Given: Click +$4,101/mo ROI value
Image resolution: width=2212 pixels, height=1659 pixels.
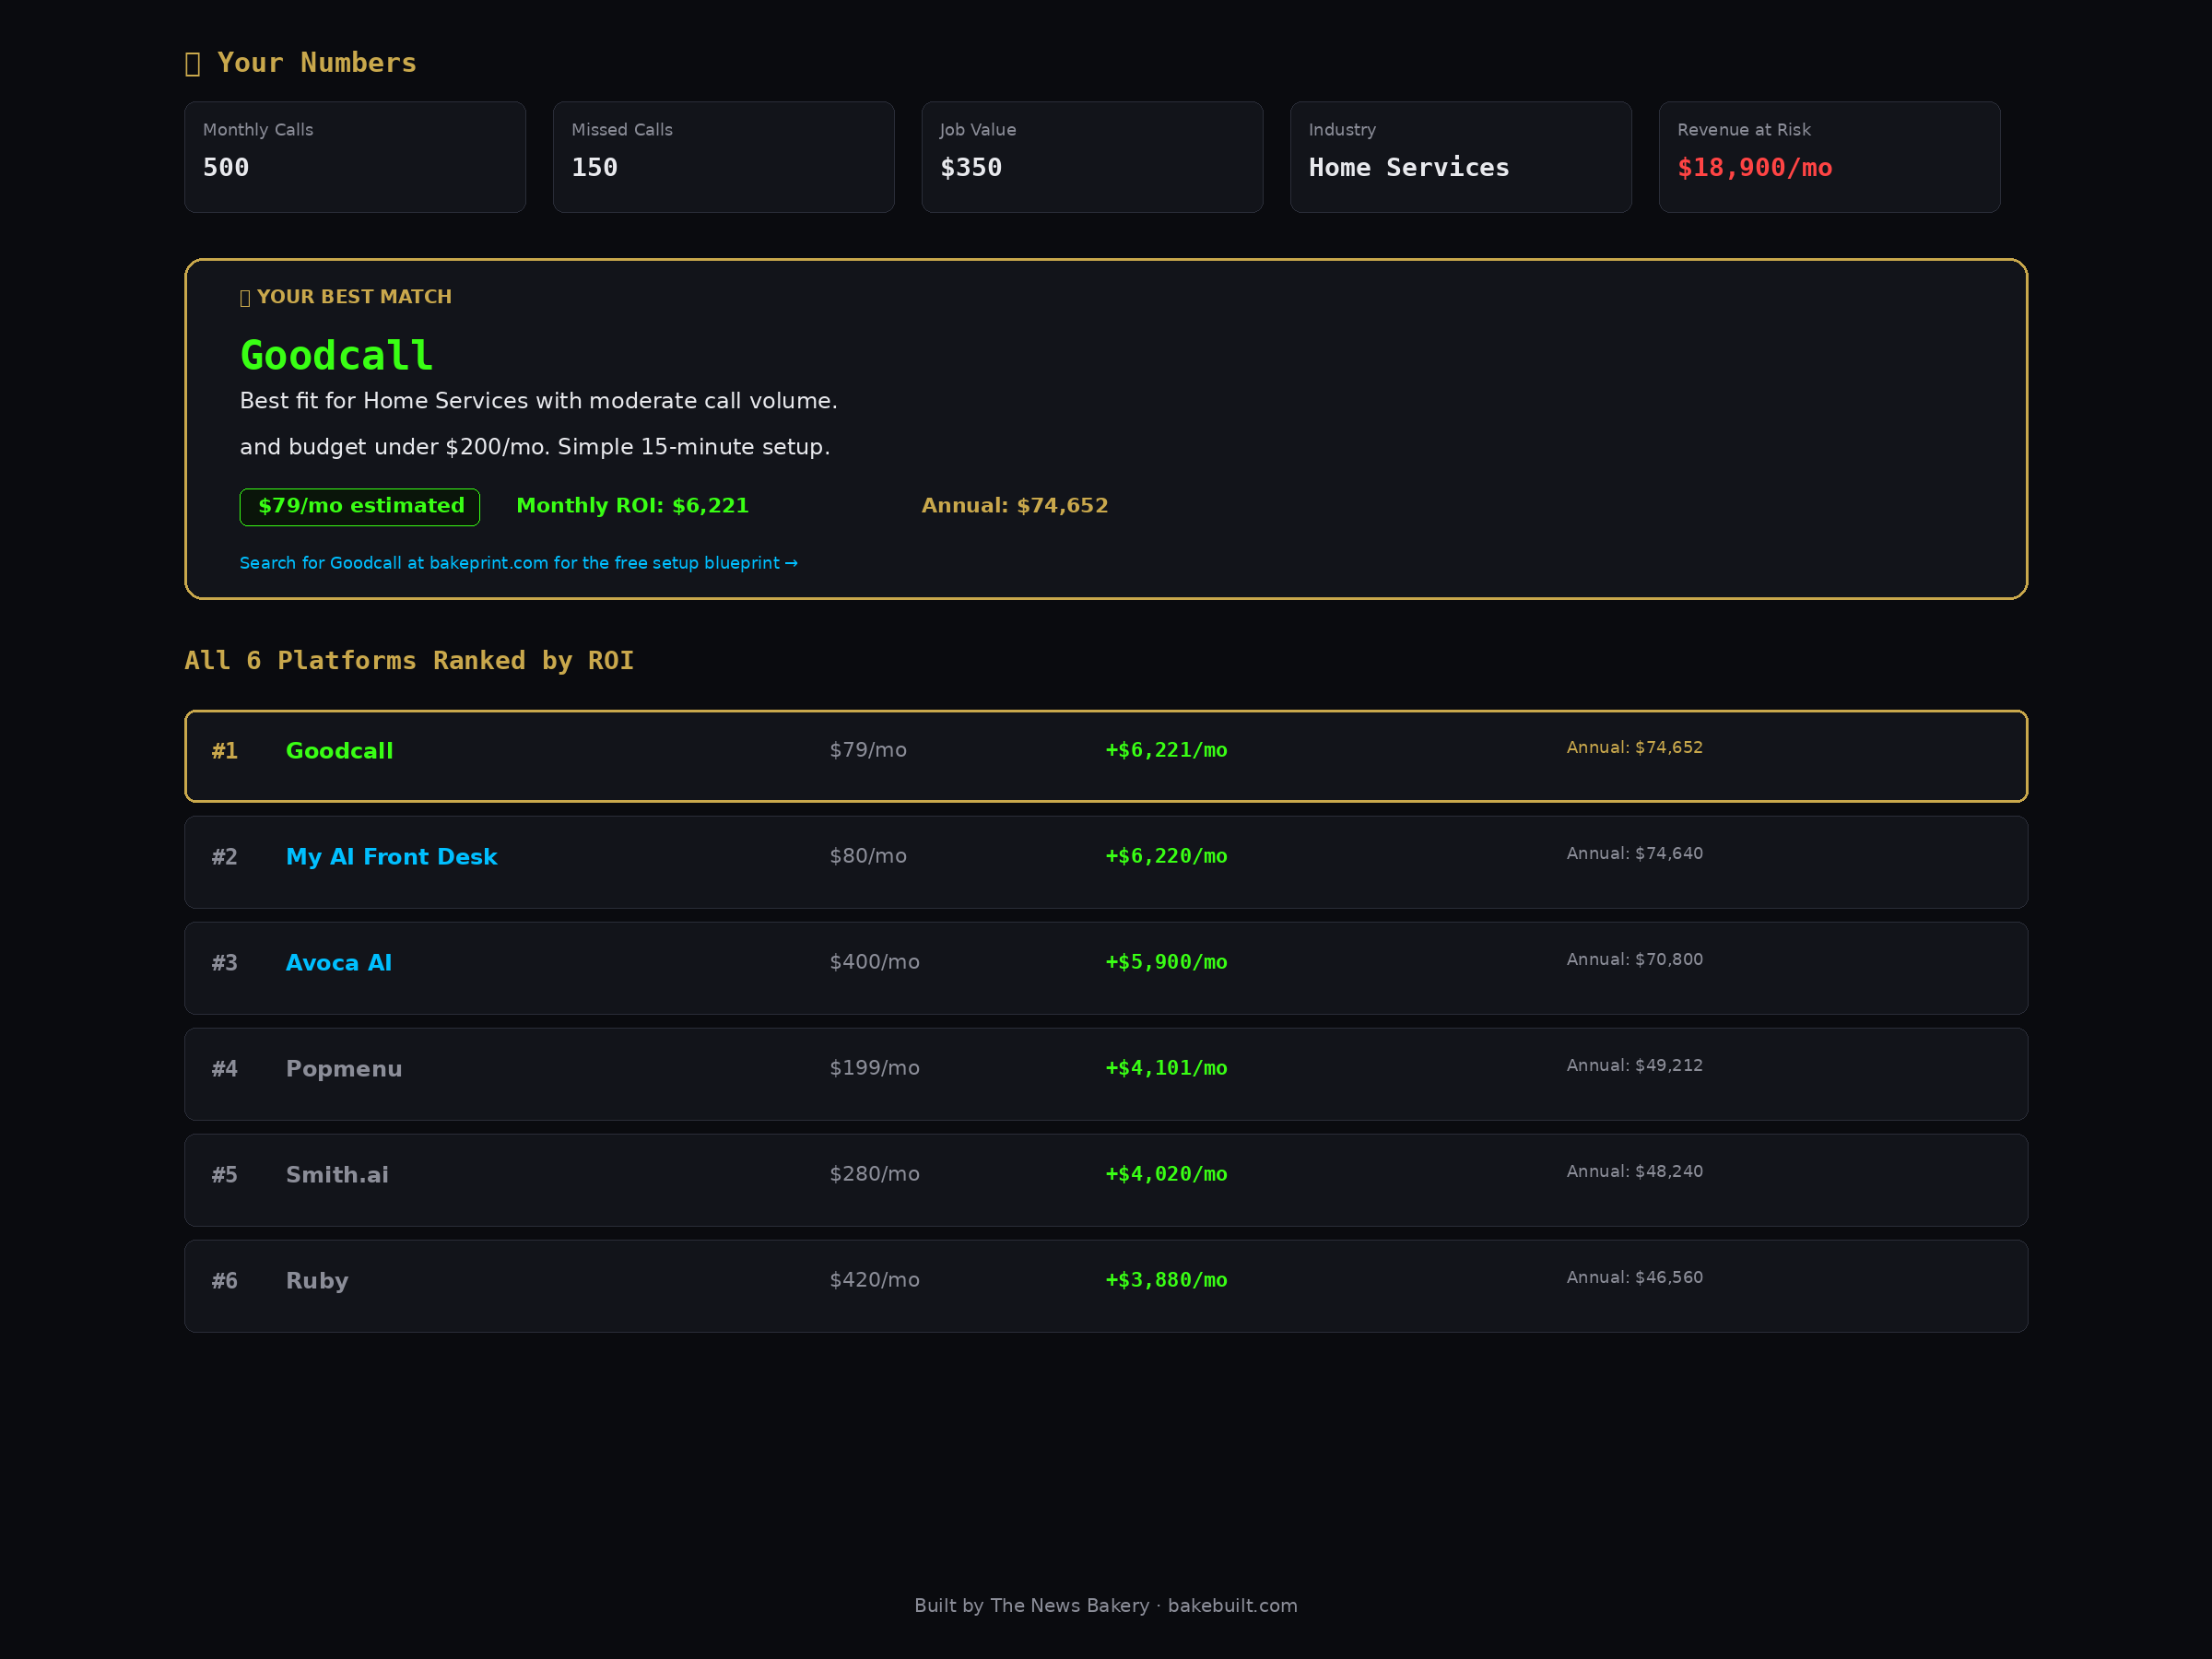Looking at the screenshot, I should click(1166, 1068).
